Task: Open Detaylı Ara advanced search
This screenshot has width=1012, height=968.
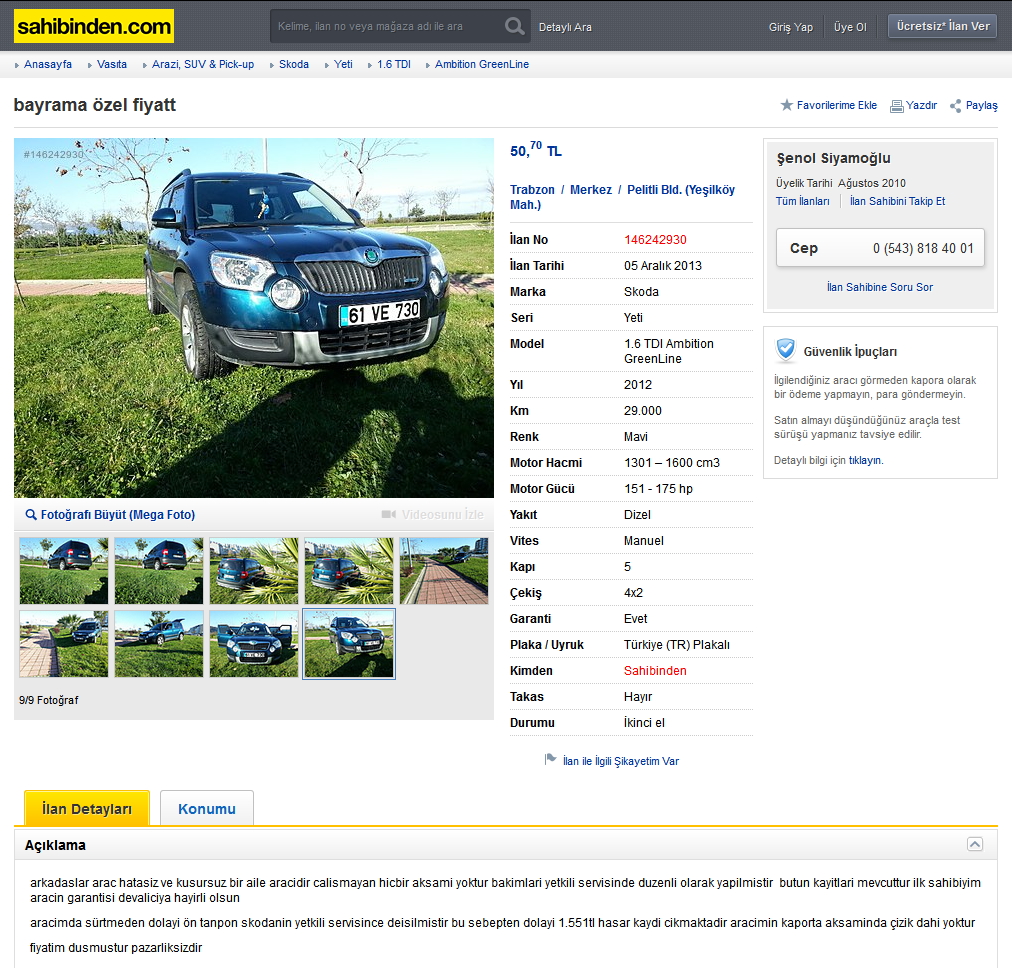Action: click(565, 27)
